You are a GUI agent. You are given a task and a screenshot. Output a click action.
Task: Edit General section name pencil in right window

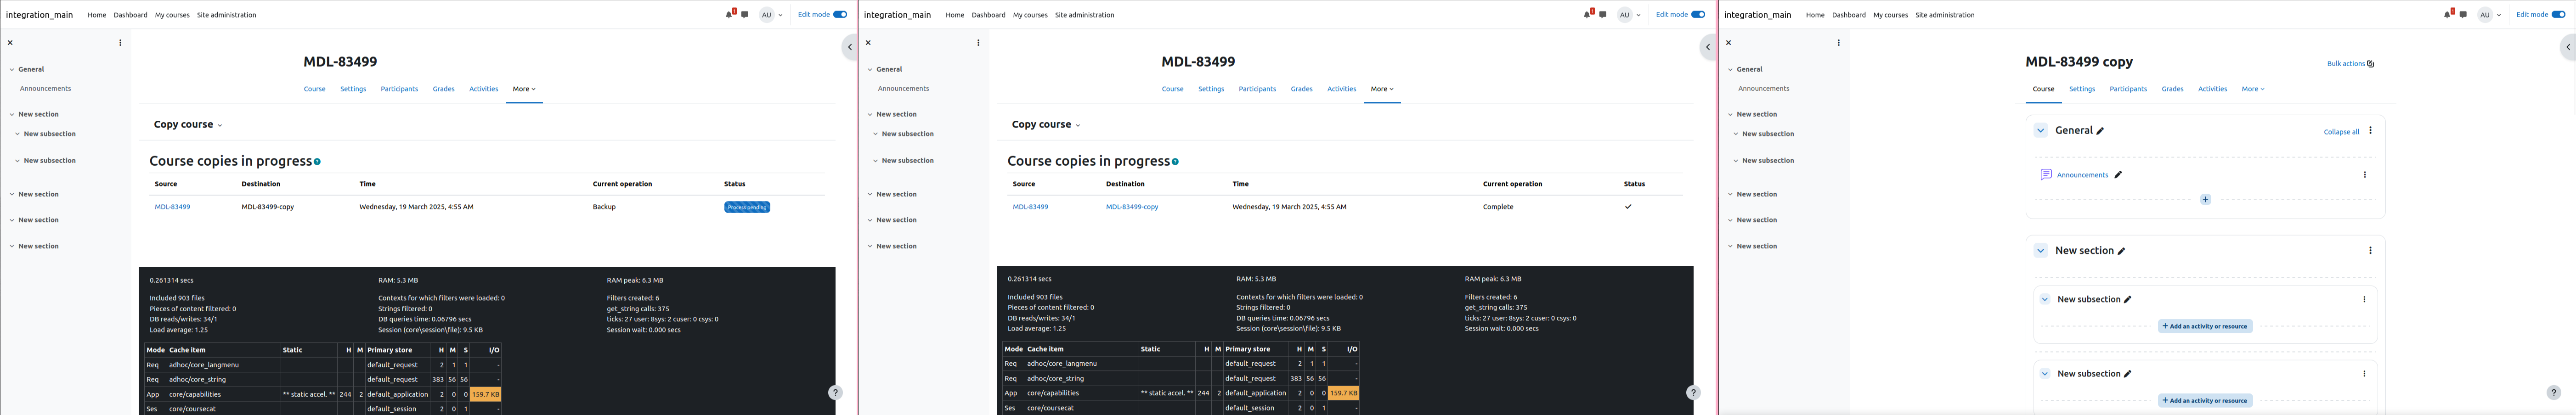click(2100, 131)
